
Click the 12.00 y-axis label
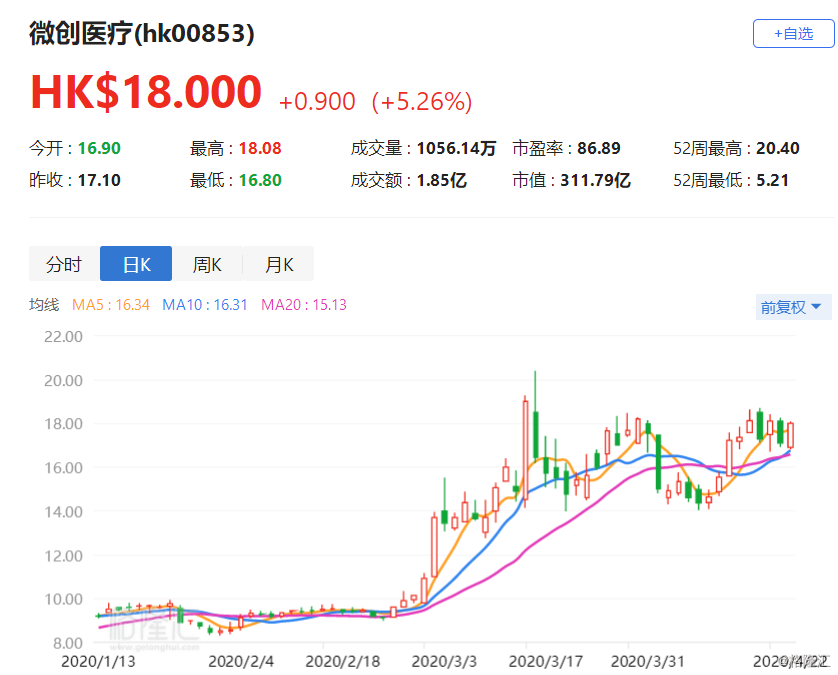point(63,556)
